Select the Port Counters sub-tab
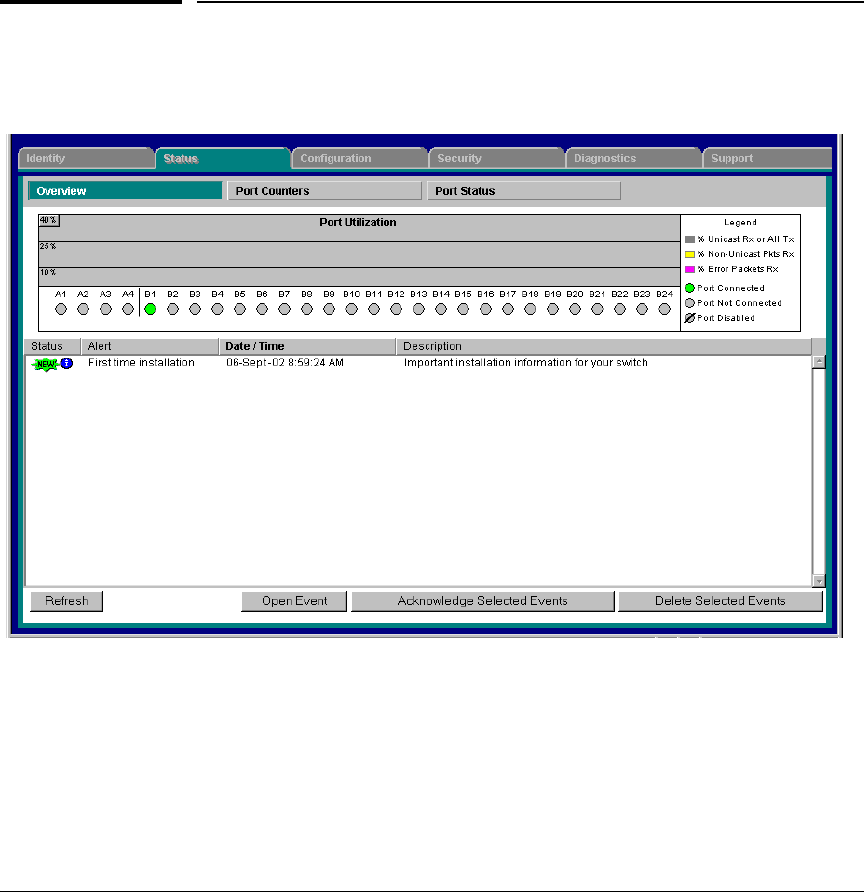Viewport: 864px width, 892px height. pos(324,191)
